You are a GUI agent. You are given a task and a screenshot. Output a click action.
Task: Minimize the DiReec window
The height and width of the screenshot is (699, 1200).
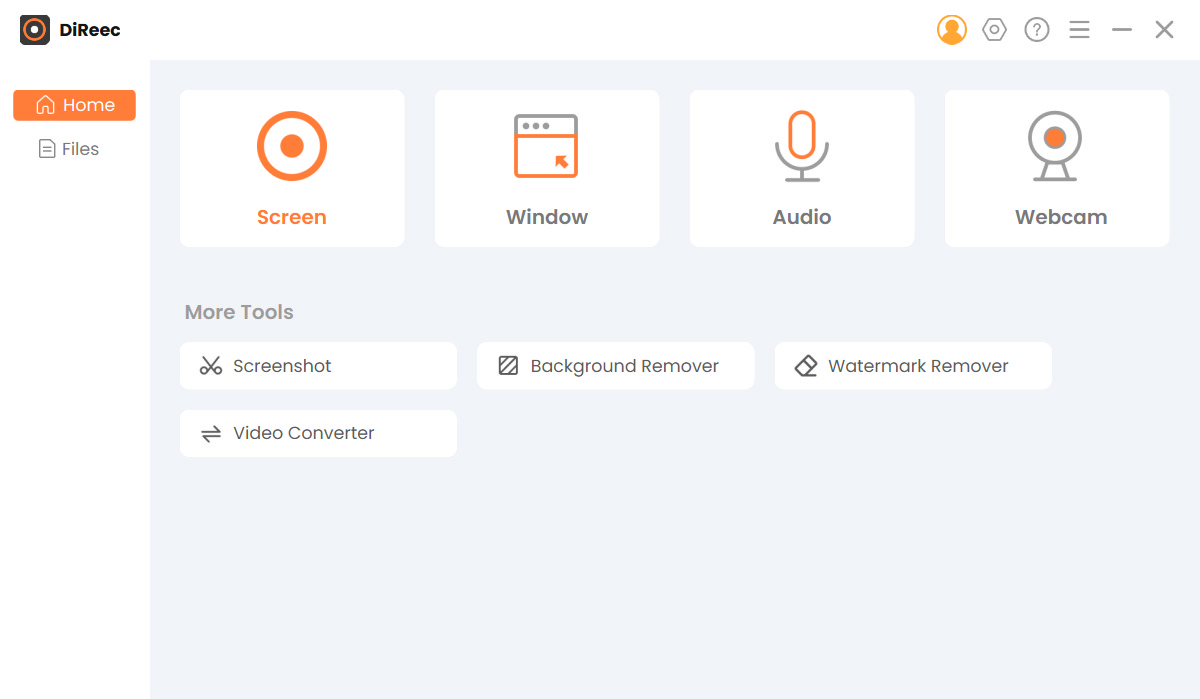point(1122,30)
